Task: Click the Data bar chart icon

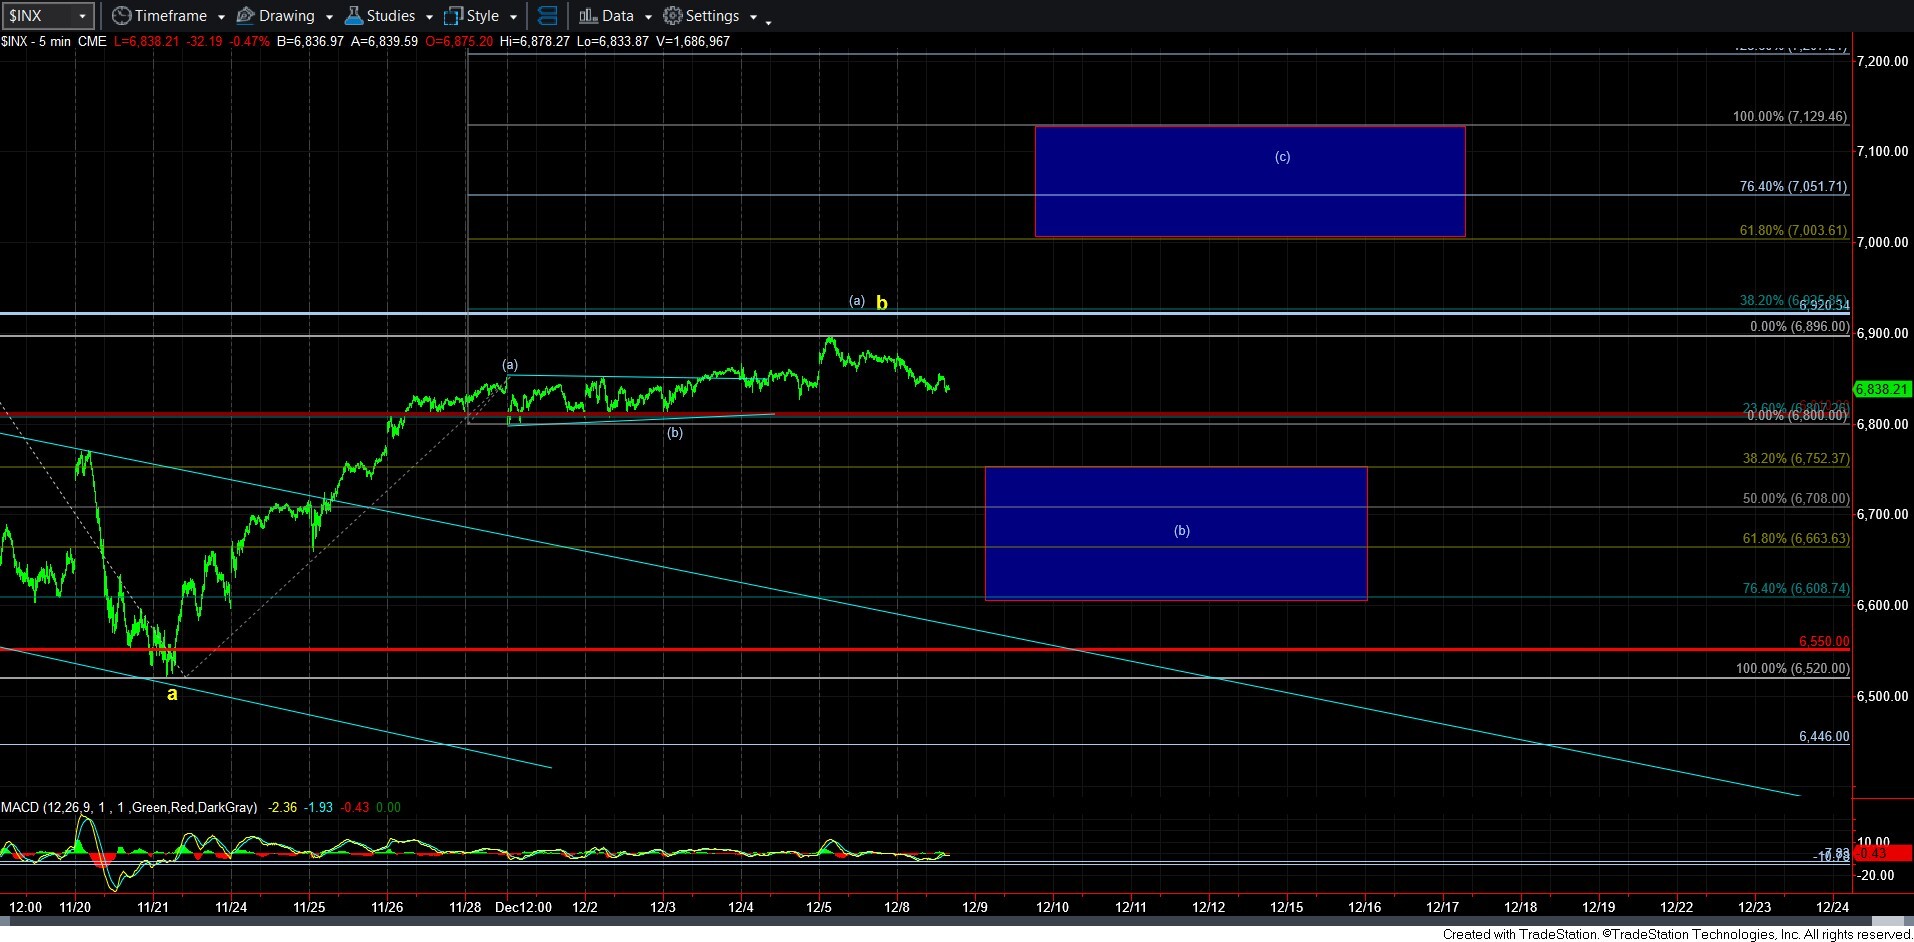Action: coord(588,16)
